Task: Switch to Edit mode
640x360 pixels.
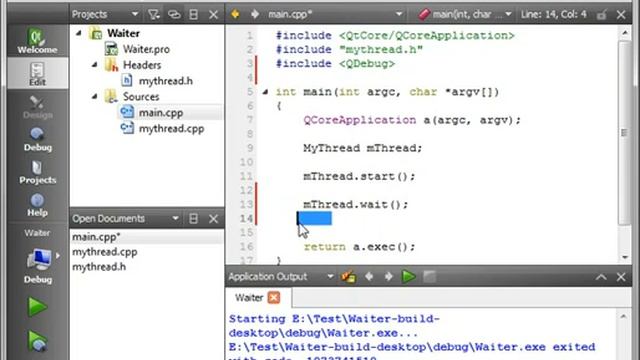Action: (37, 73)
